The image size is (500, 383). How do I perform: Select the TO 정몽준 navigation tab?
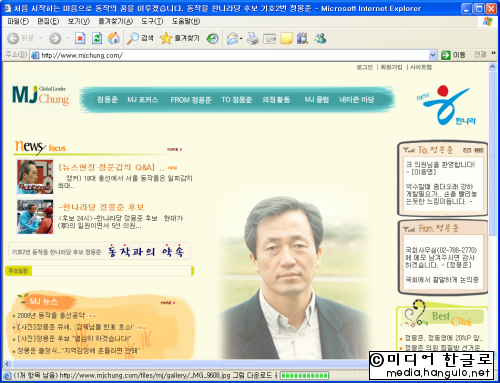click(236, 100)
